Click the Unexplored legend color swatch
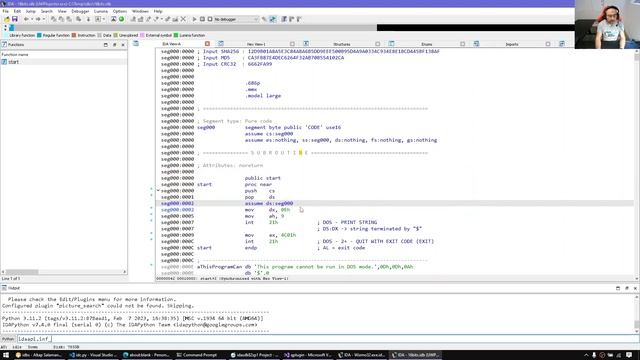Image resolution: width=640 pixels, height=360 pixels. click(x=116, y=36)
